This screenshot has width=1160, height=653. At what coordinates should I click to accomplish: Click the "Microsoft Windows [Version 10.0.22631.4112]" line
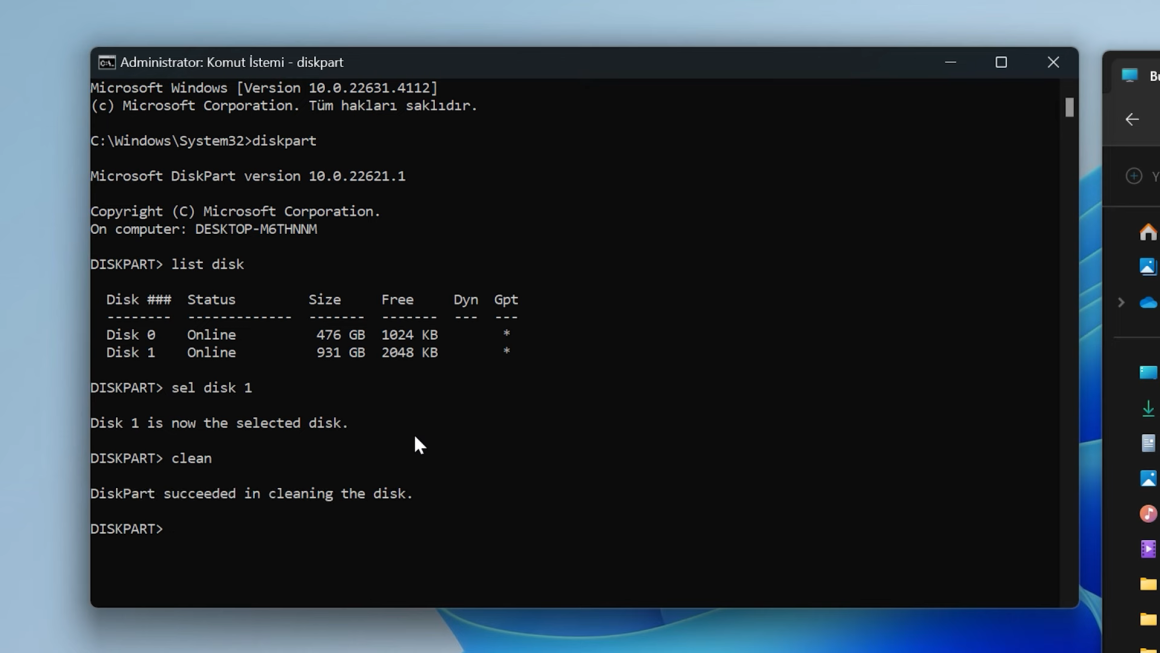(264, 88)
